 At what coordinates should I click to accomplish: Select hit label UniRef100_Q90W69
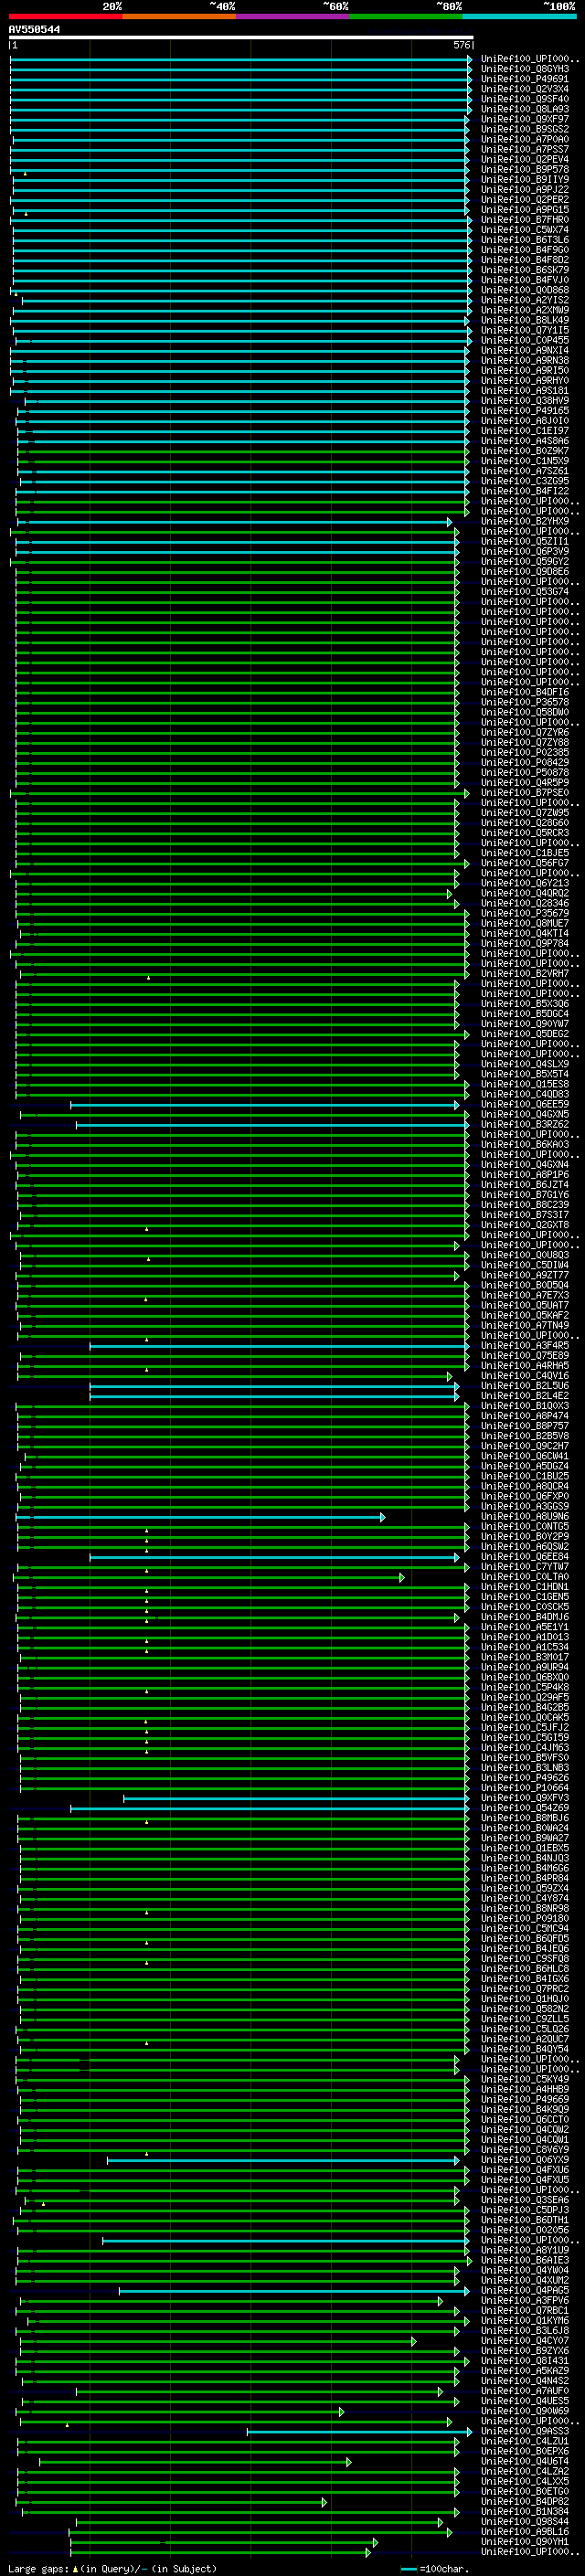point(525,2411)
